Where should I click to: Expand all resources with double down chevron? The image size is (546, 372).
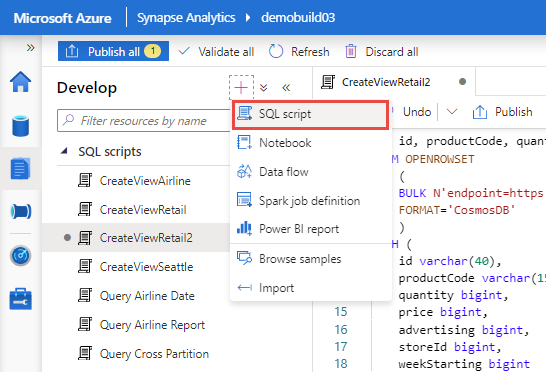coord(264,87)
